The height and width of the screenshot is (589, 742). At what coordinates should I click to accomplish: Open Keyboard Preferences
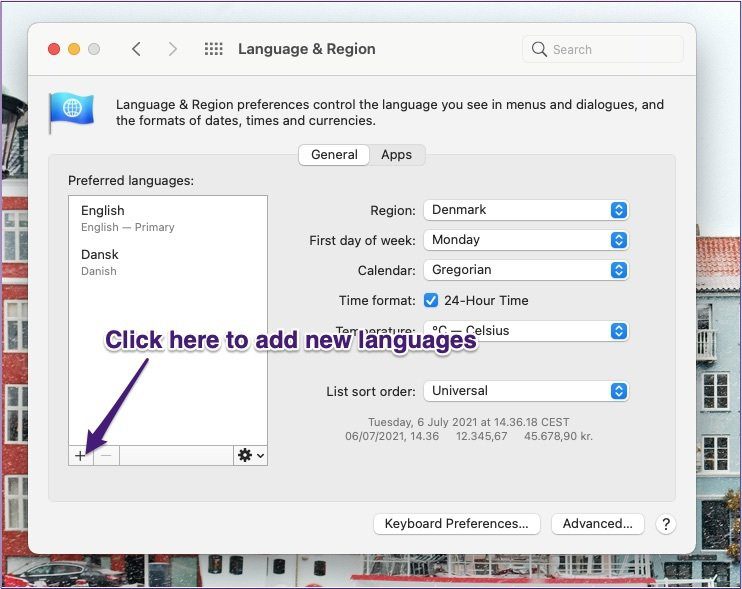pos(457,524)
